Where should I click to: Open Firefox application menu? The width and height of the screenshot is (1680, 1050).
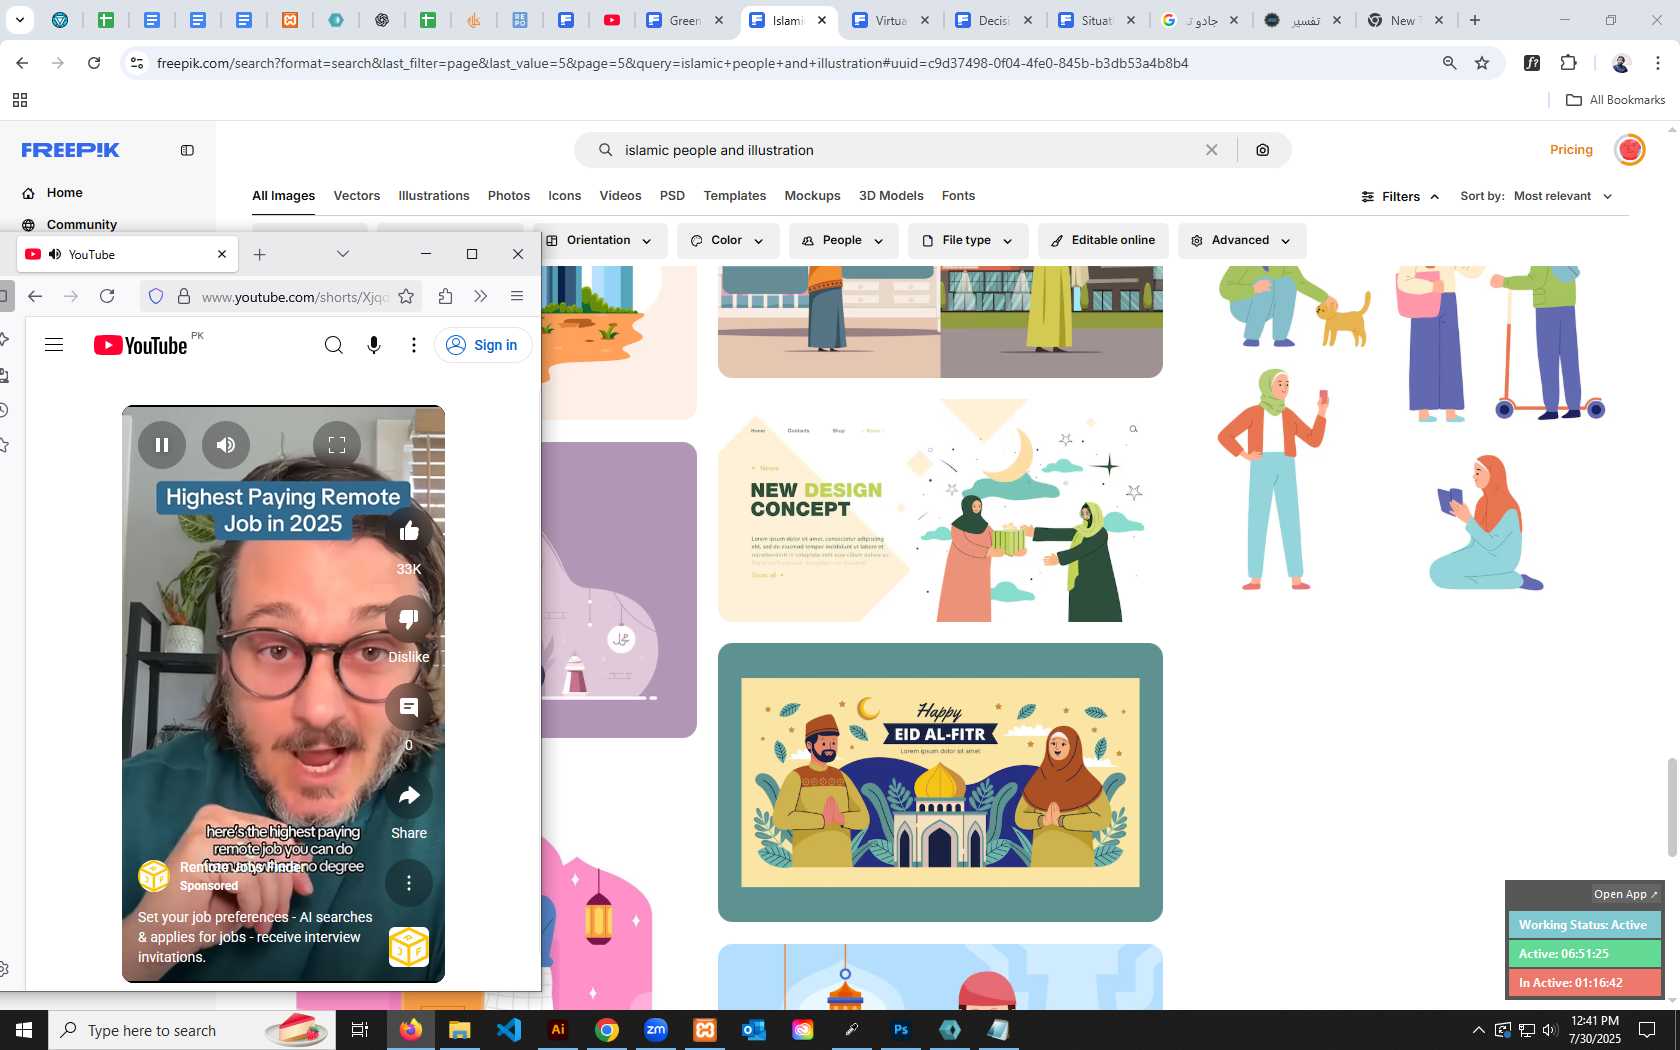(x=517, y=296)
